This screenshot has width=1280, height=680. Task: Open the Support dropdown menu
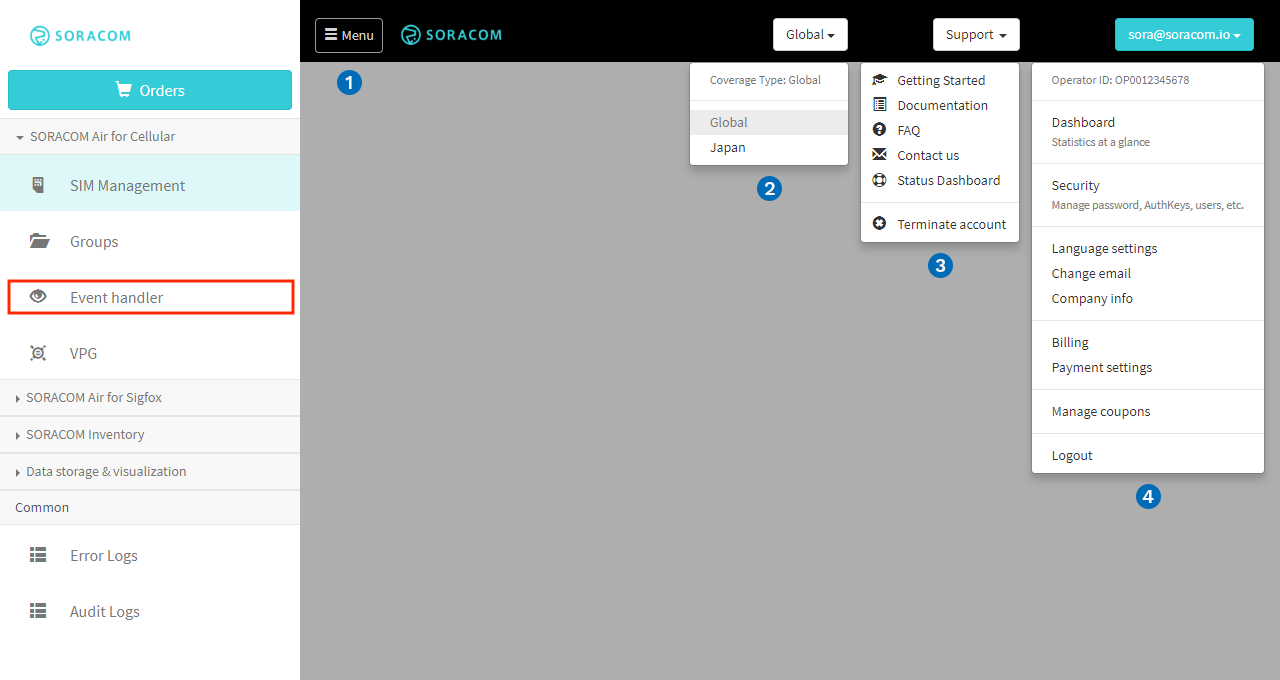(976, 35)
